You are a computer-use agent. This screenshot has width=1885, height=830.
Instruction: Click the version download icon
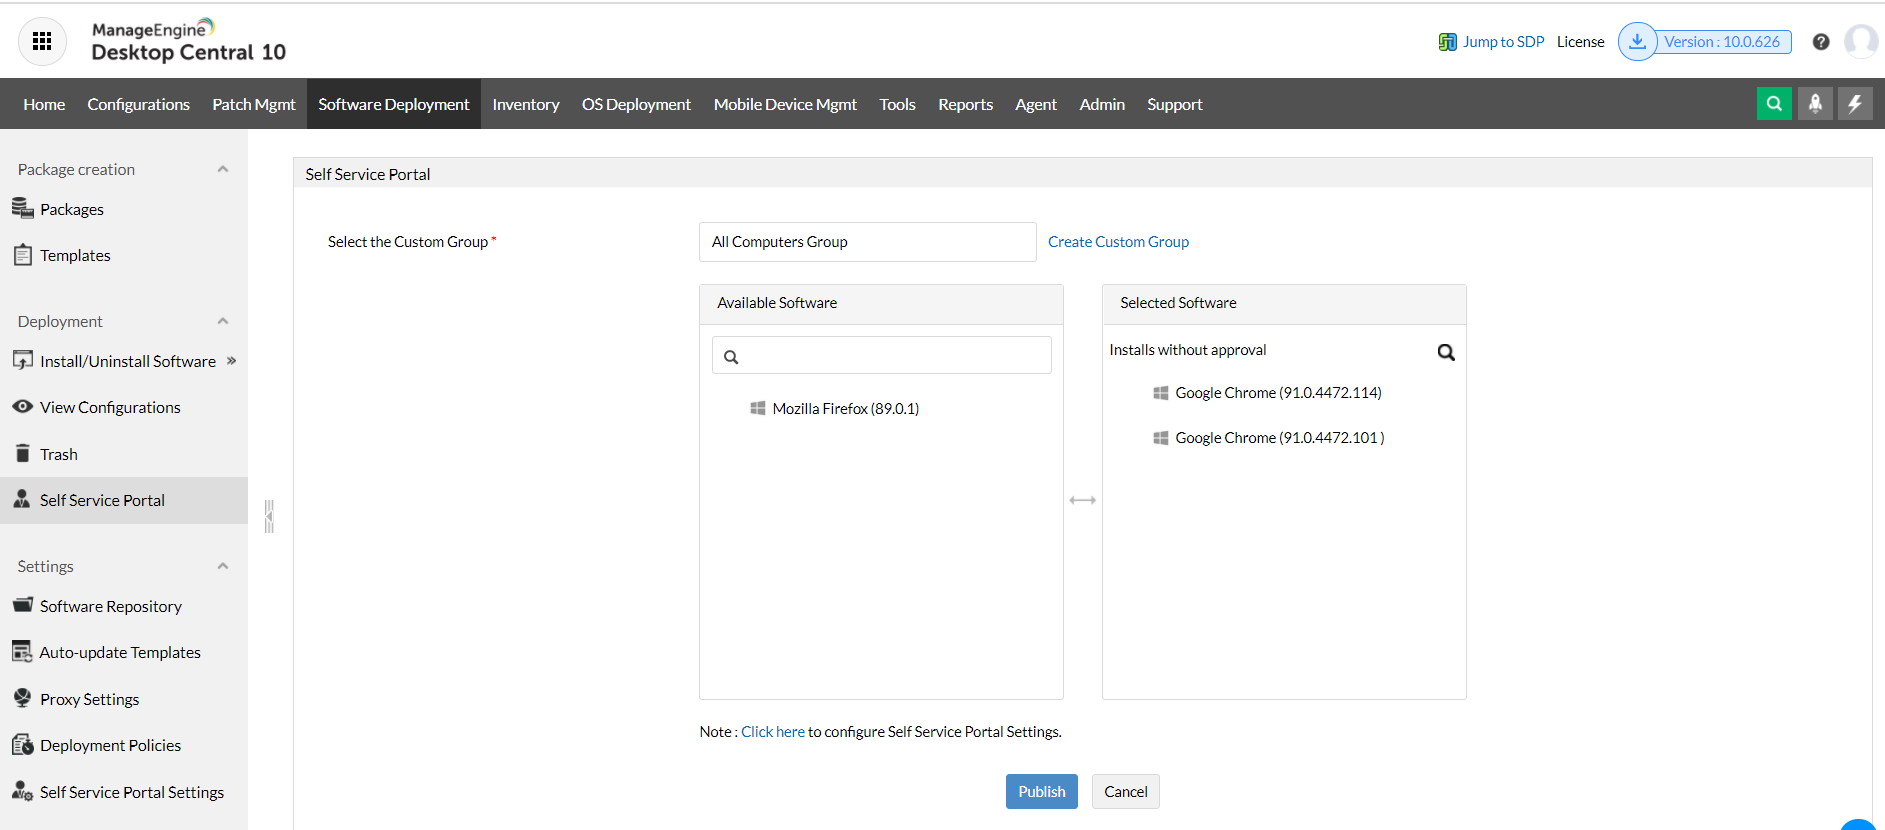[1637, 42]
